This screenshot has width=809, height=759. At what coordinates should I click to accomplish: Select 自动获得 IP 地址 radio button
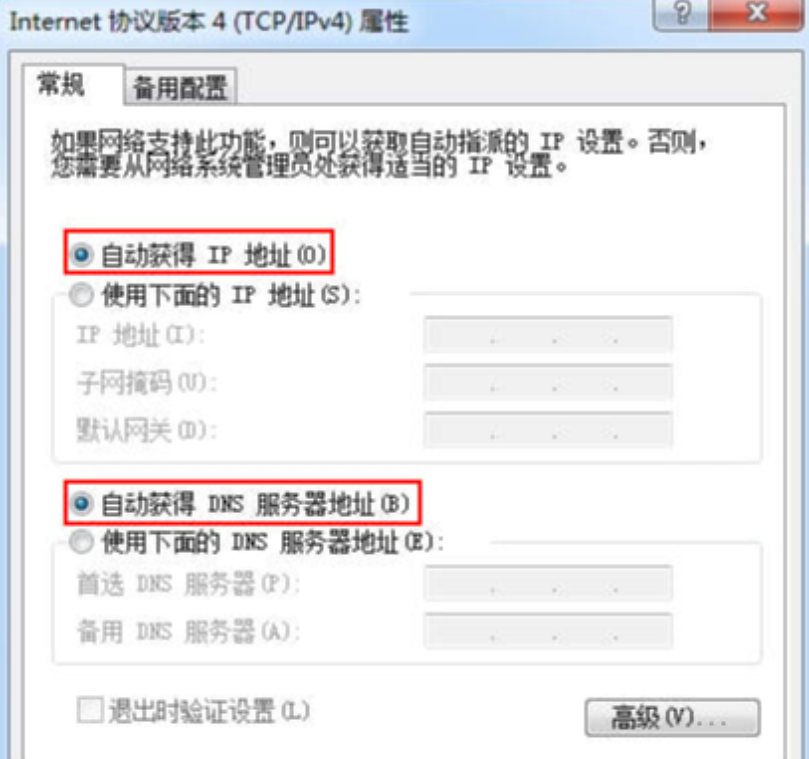point(82,254)
